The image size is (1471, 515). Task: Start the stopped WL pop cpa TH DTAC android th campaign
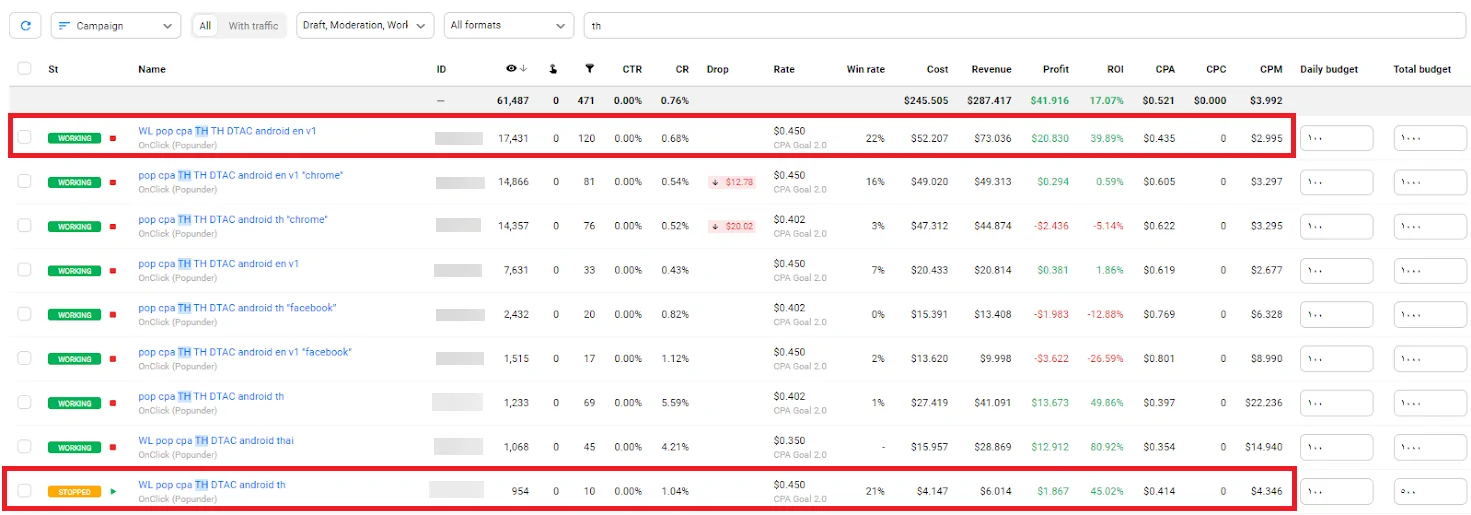click(x=113, y=492)
